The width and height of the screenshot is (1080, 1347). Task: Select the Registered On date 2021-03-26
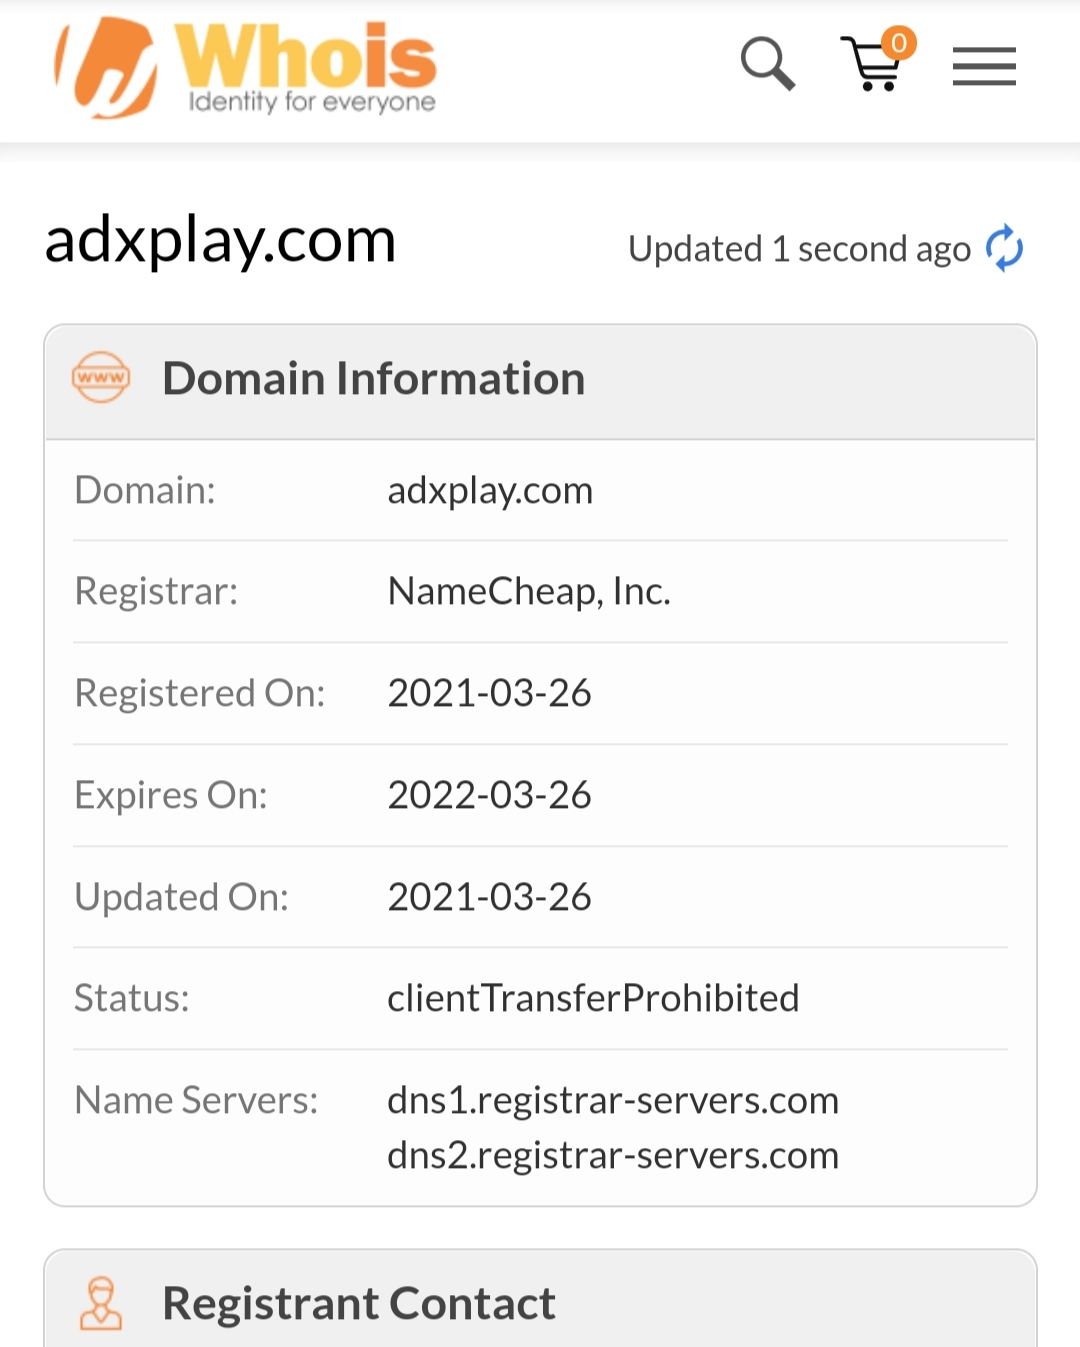[489, 693]
